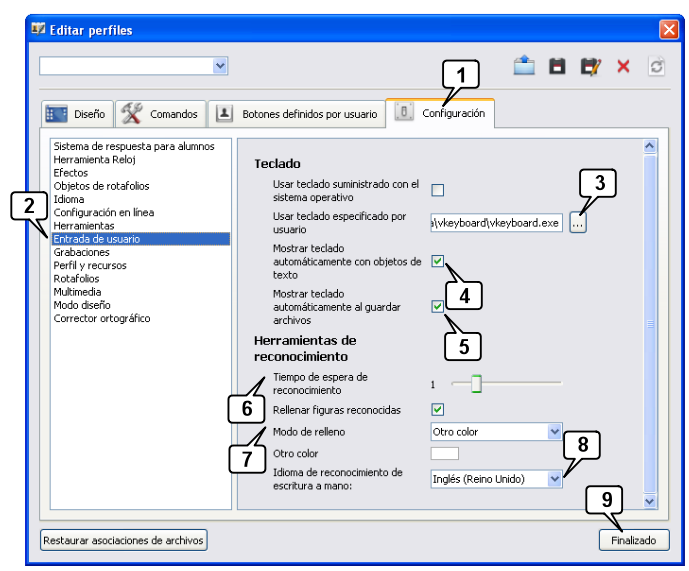Click the browse button next to keyboard path

(x=578, y=223)
